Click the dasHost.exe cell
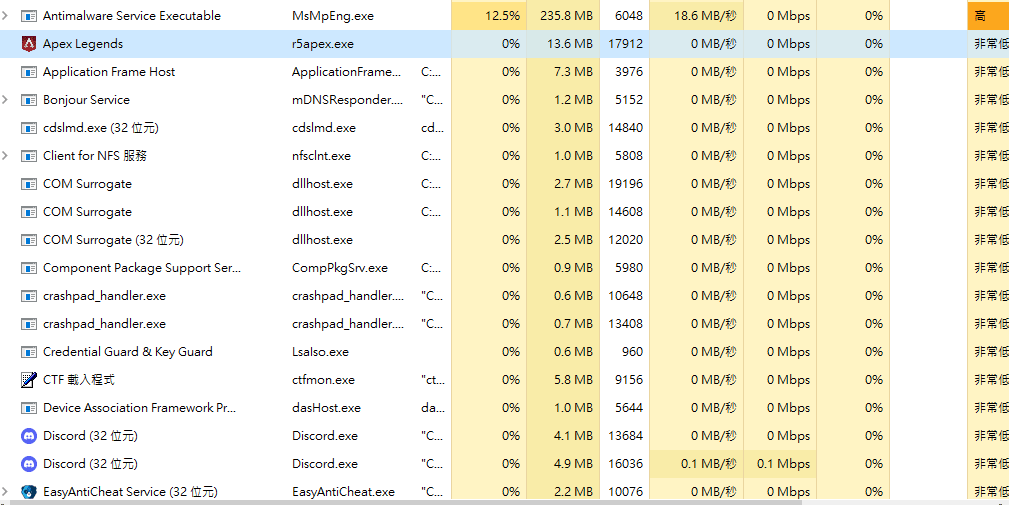Viewport: 1009px width, 505px height. click(x=326, y=408)
